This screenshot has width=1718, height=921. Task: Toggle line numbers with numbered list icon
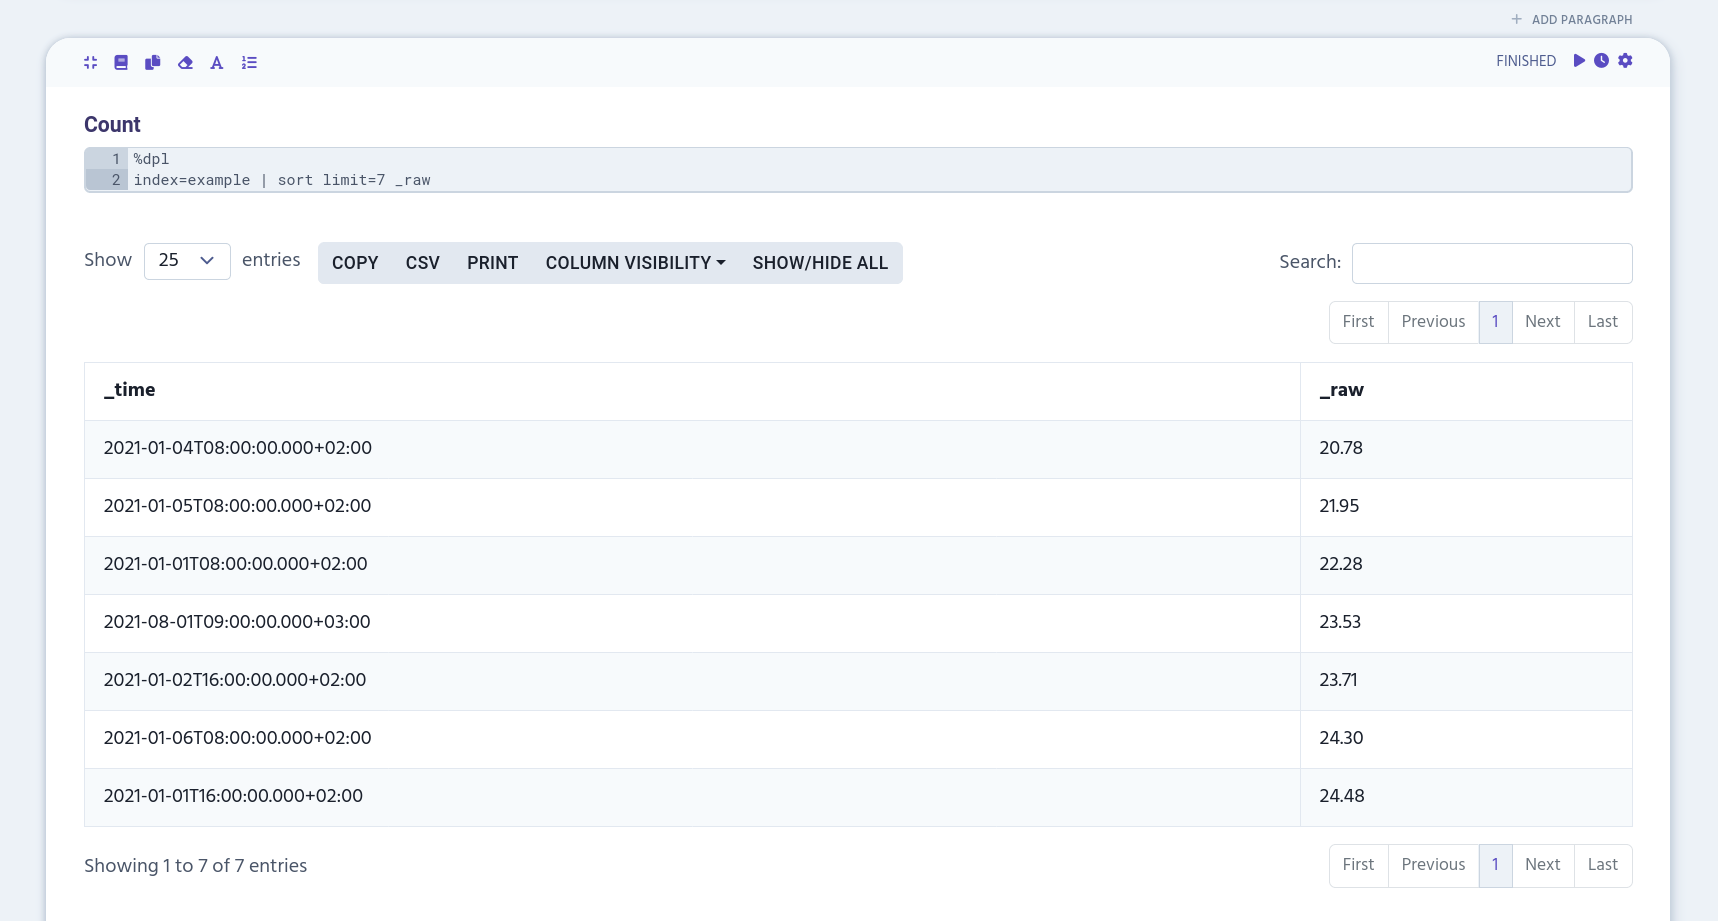(x=249, y=62)
